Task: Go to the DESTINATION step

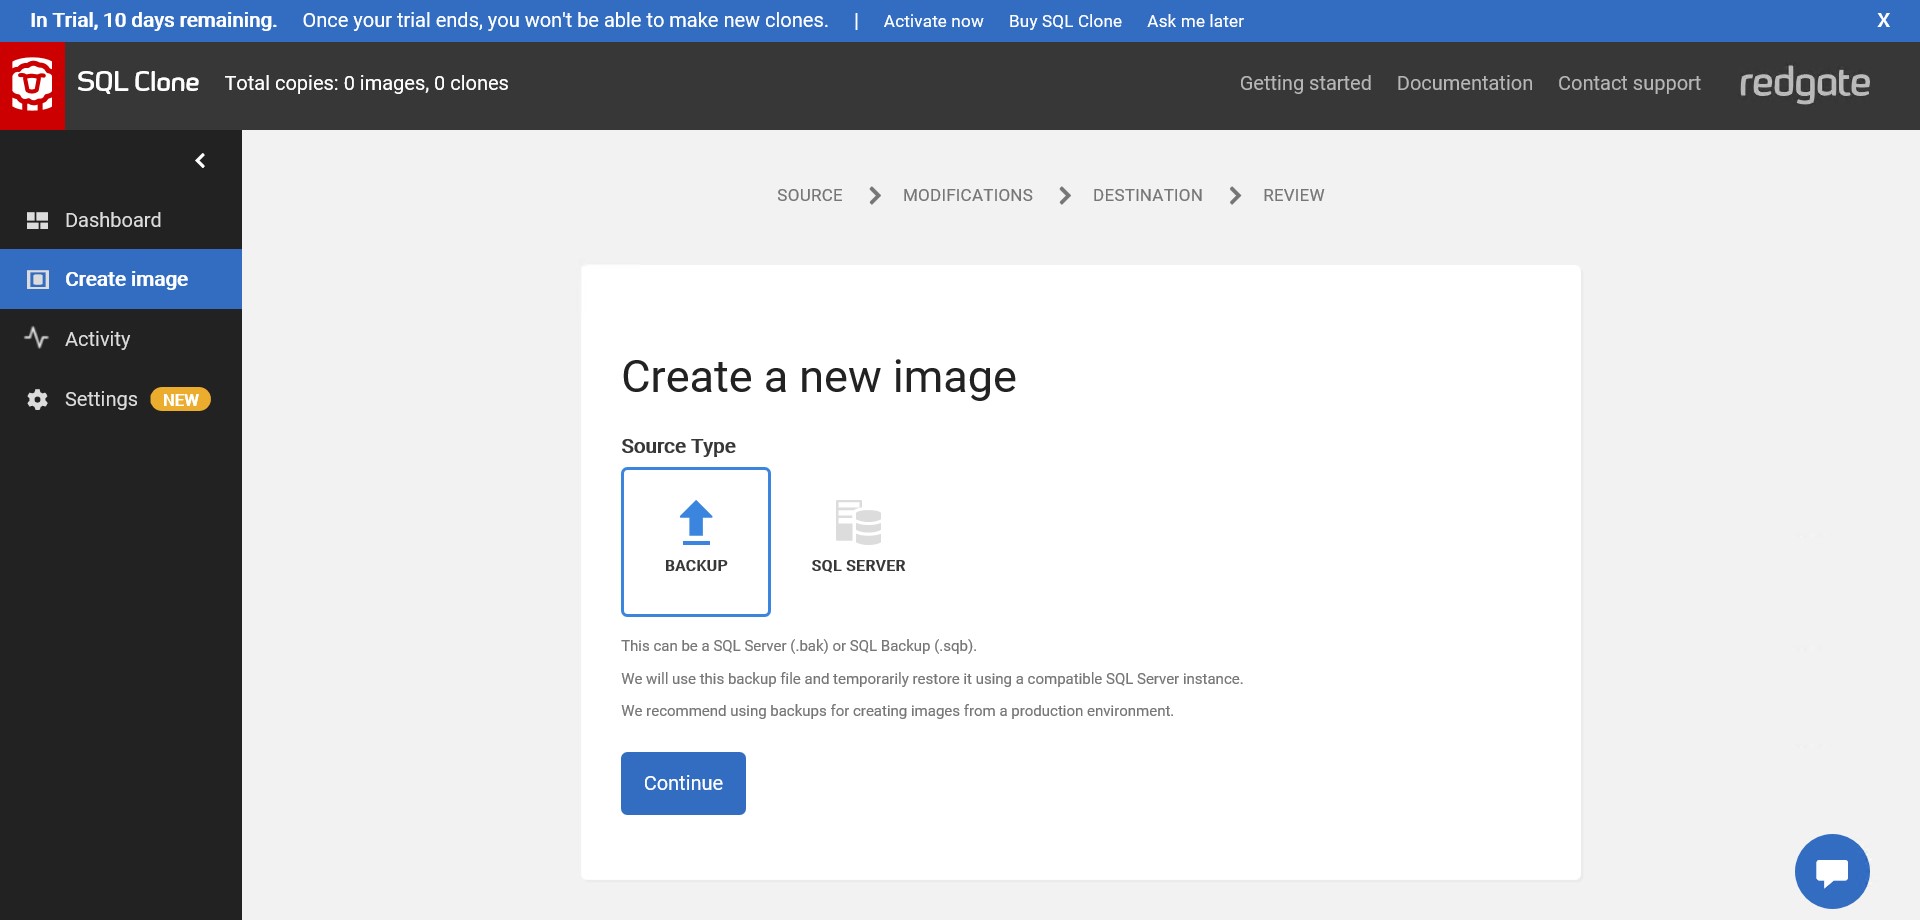Action: (1148, 195)
